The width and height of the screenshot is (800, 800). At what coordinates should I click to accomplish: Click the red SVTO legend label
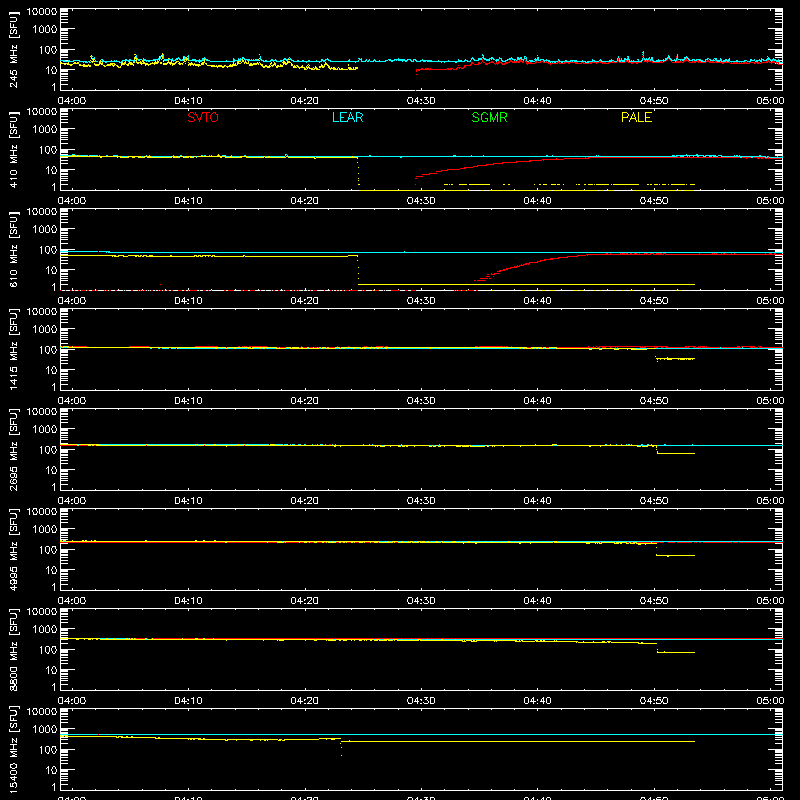(x=203, y=117)
